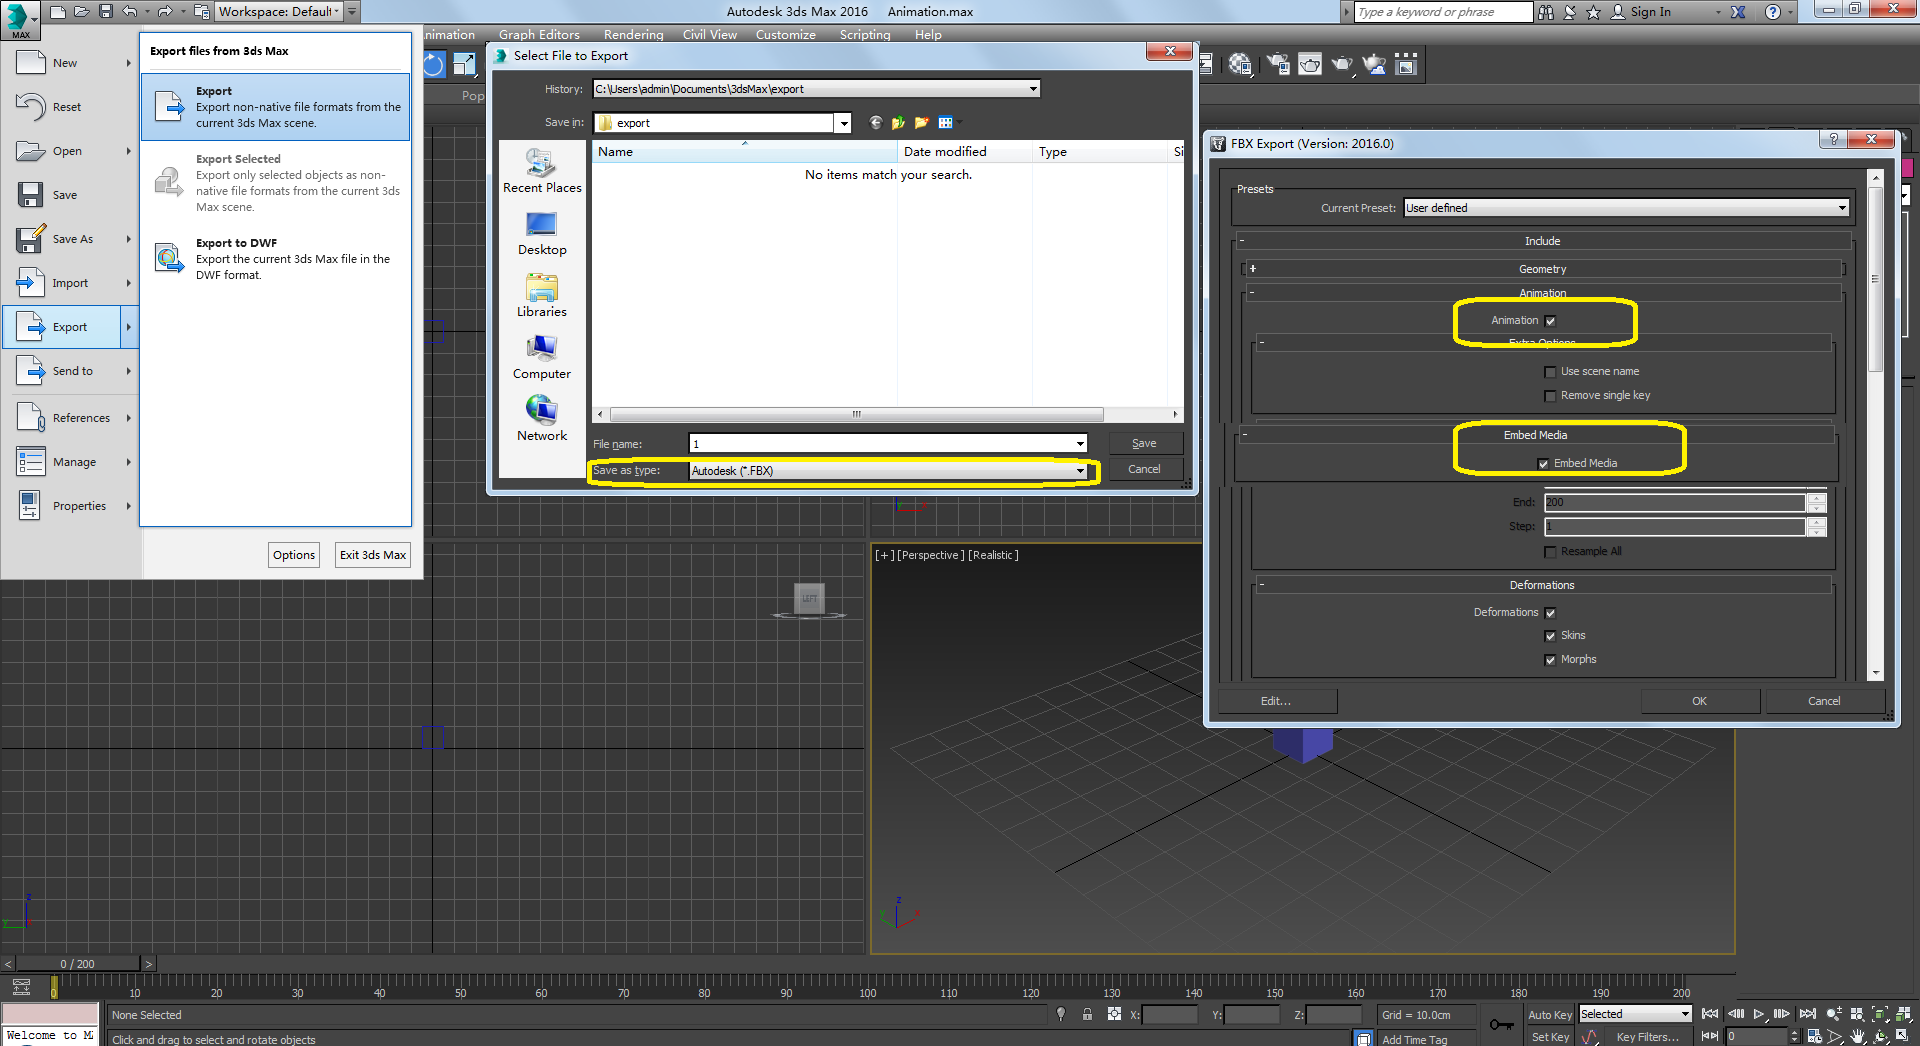Go to Libraries shortcut in export dialog
This screenshot has height=1046, width=1920.
(542, 295)
